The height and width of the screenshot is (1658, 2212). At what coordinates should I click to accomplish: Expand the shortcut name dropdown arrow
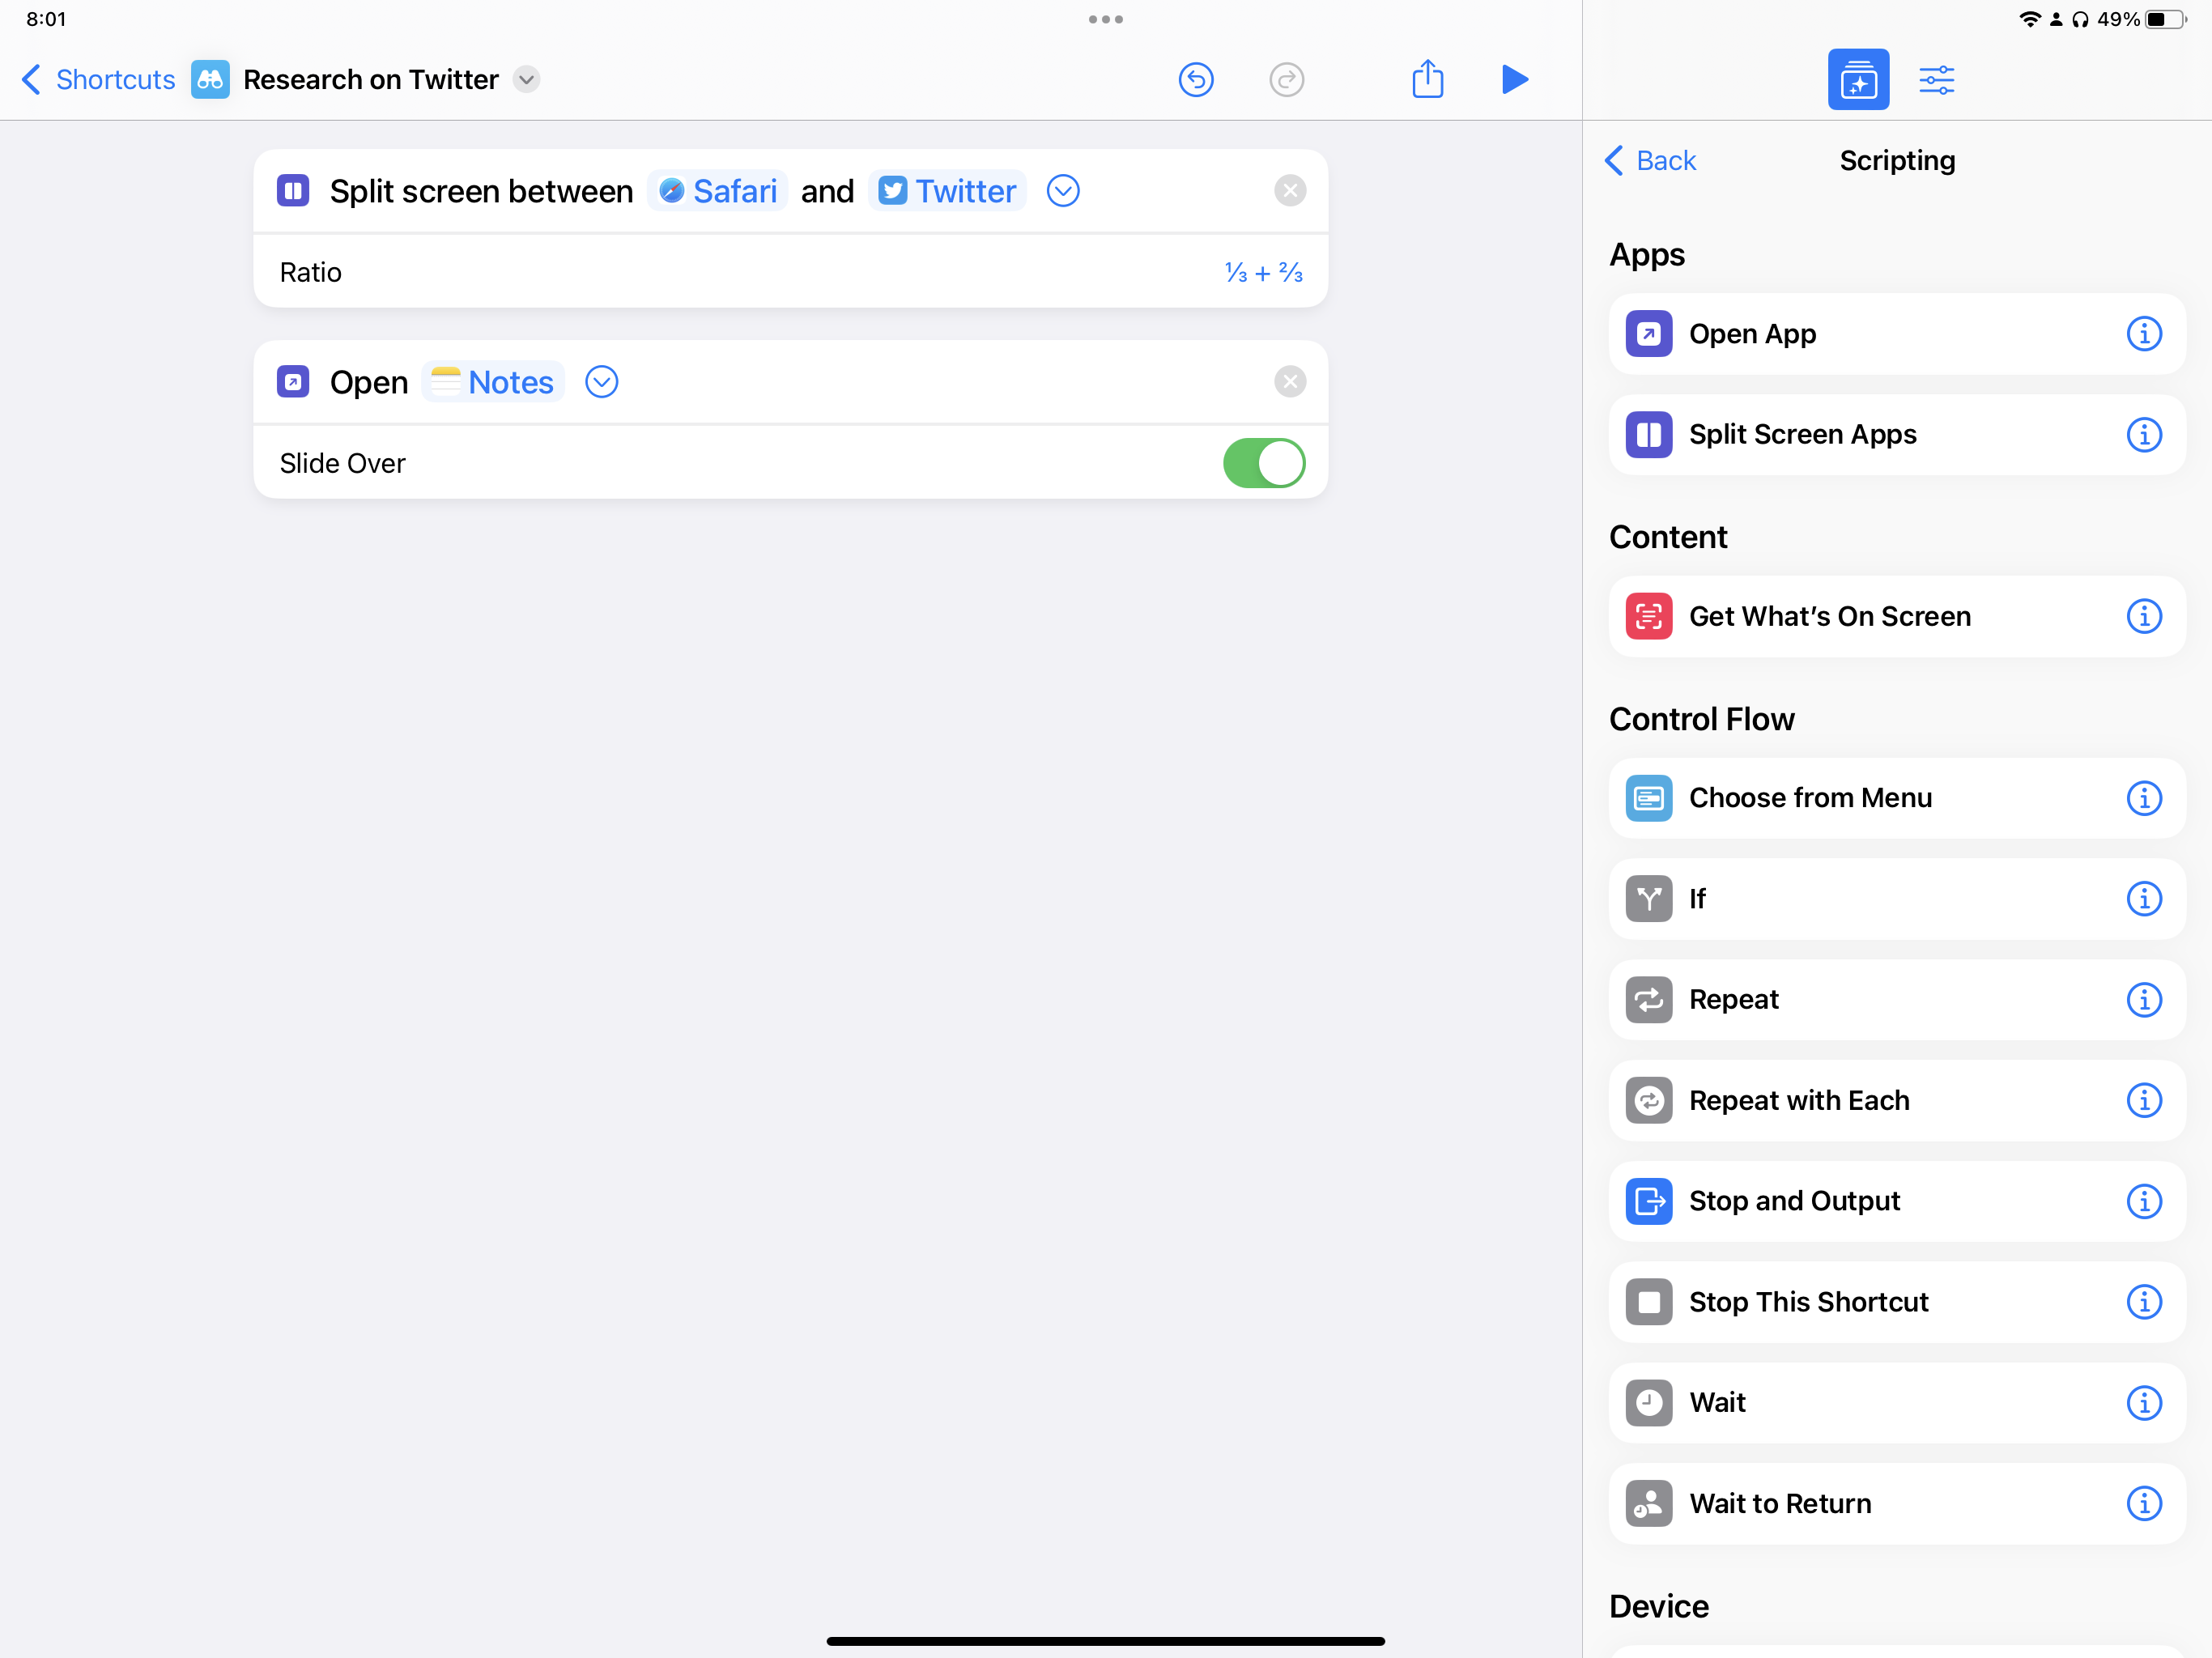526,79
